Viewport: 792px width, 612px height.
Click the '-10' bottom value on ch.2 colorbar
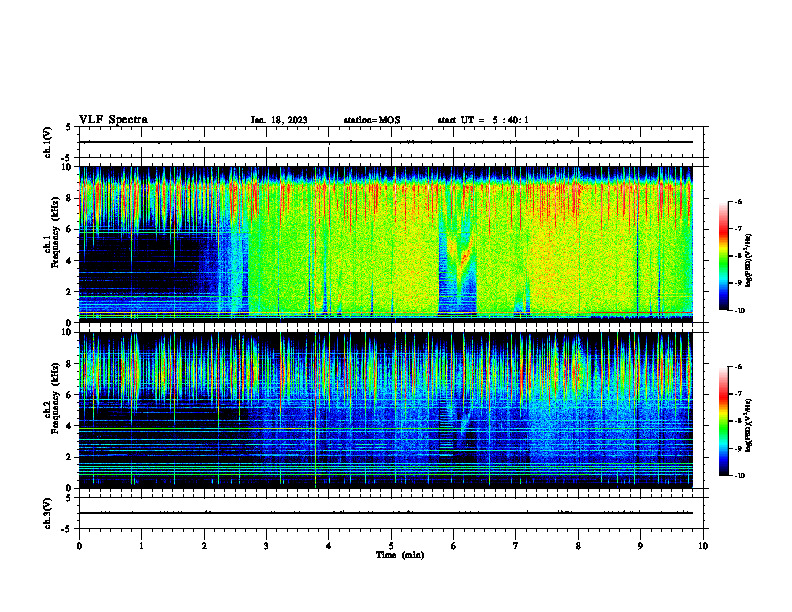740,476
